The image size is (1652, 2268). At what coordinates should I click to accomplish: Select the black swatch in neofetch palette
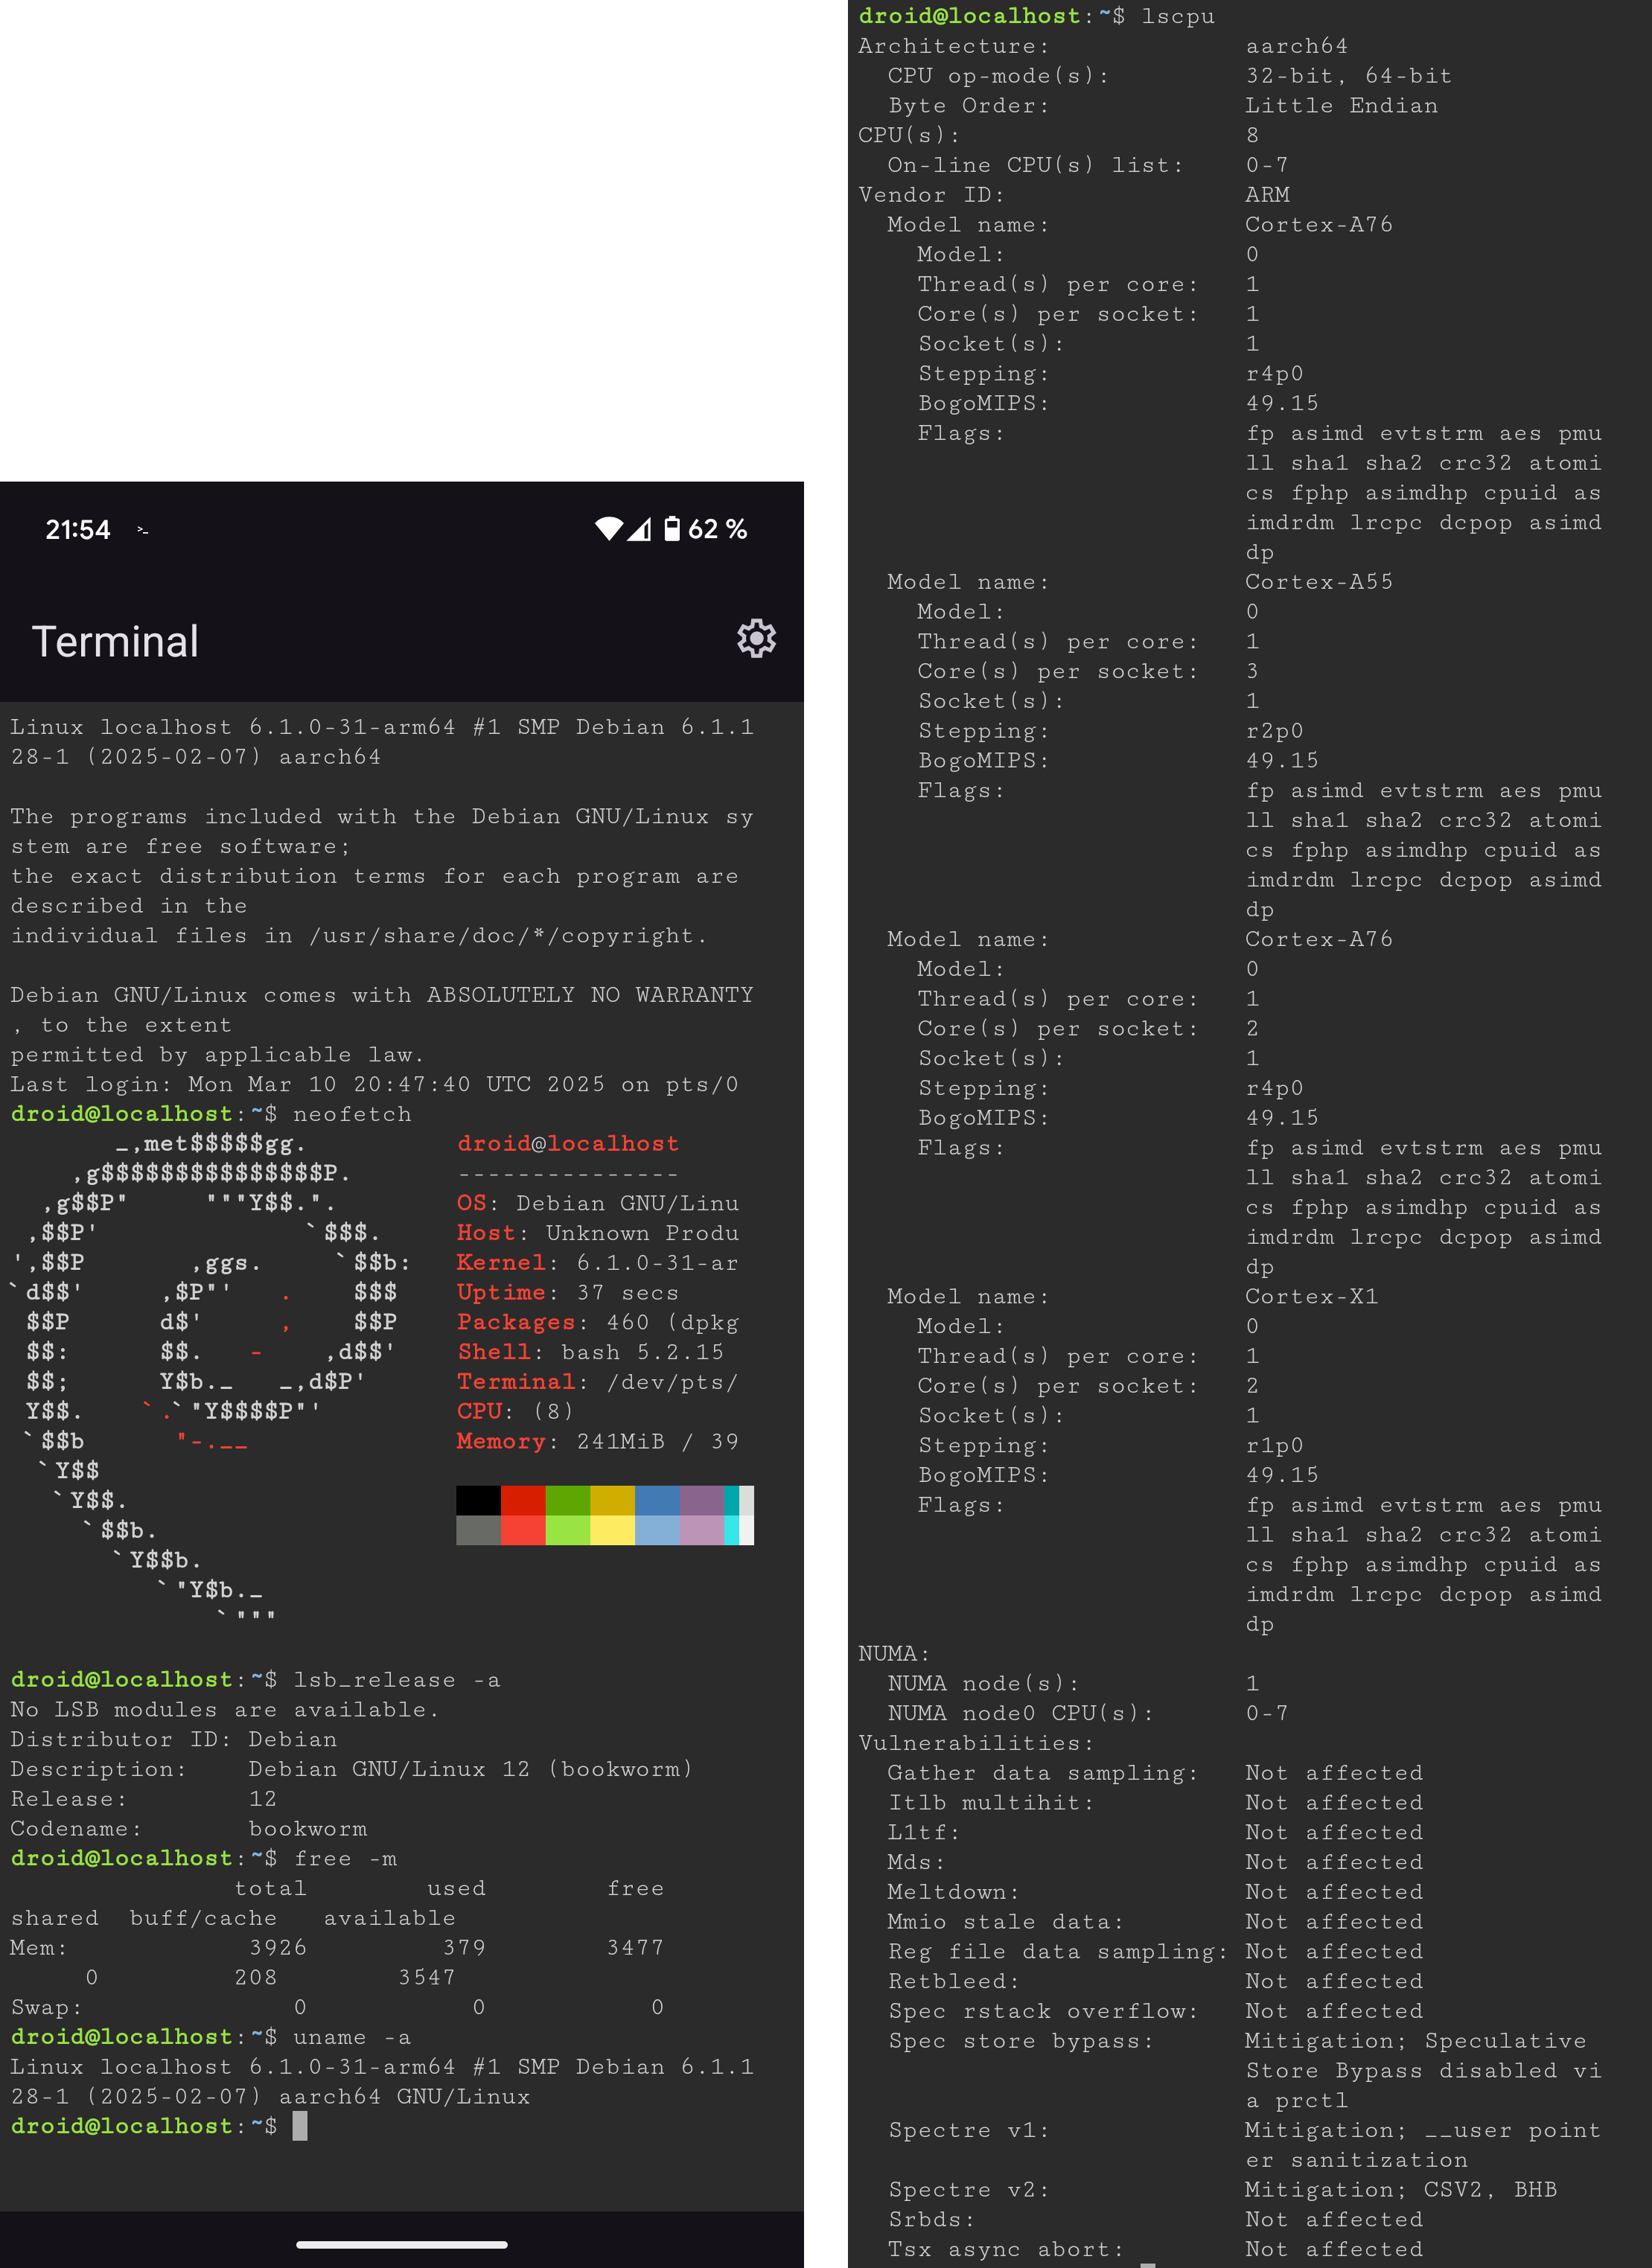(478, 1500)
